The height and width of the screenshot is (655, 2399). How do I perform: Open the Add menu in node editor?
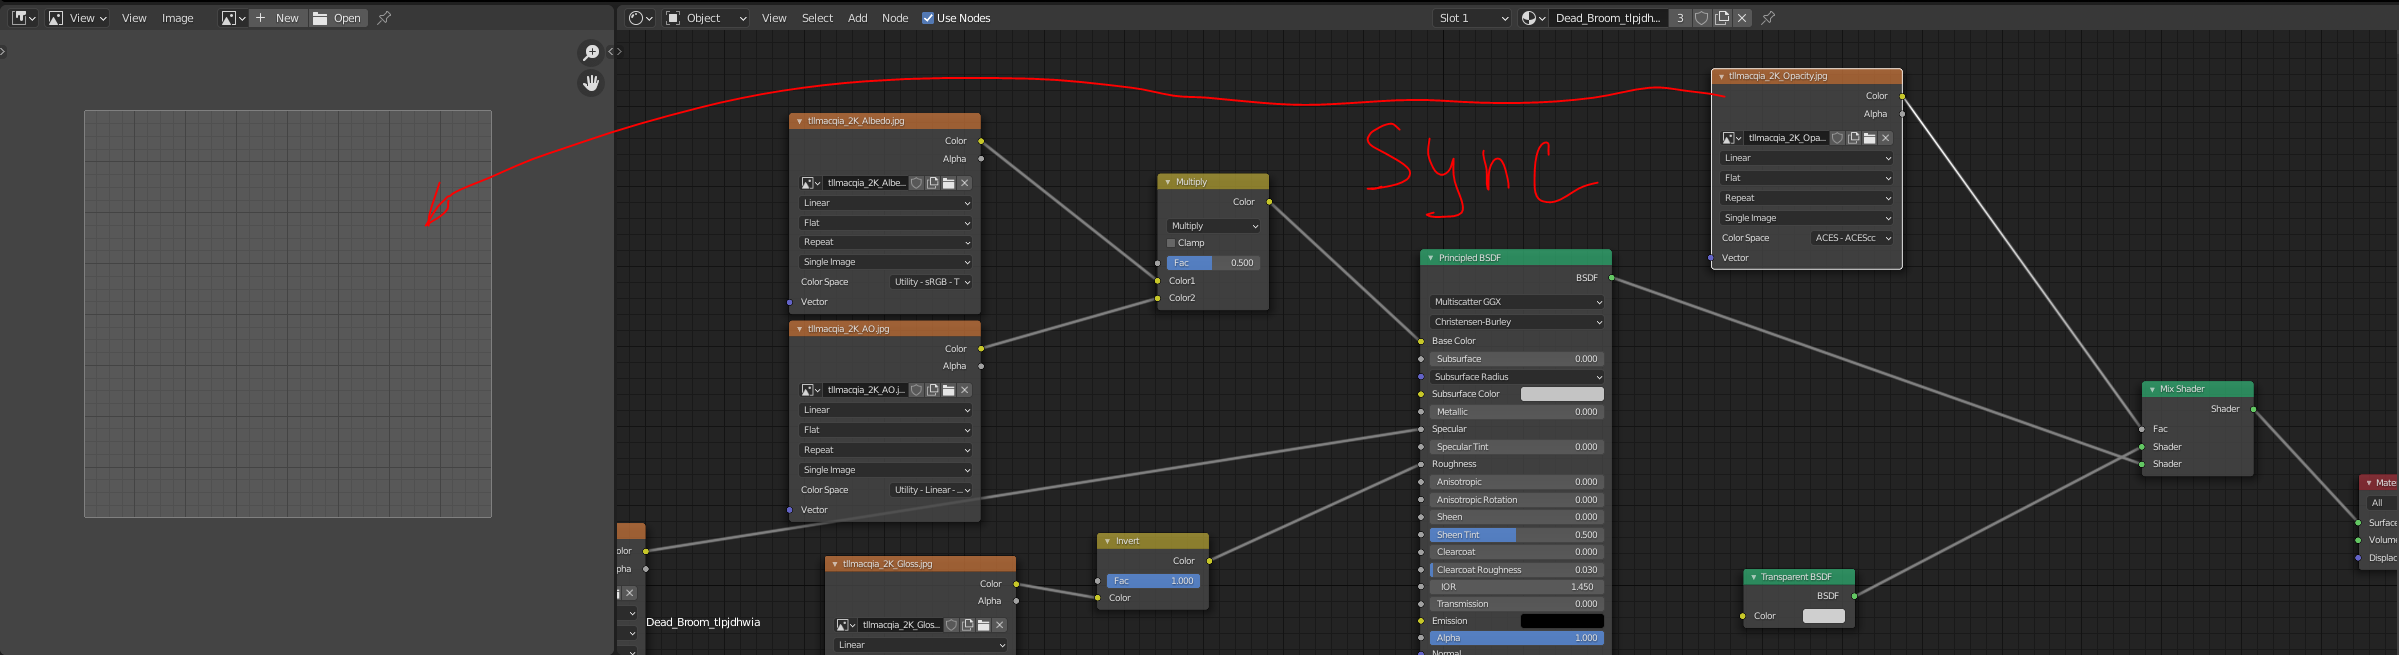(x=858, y=18)
